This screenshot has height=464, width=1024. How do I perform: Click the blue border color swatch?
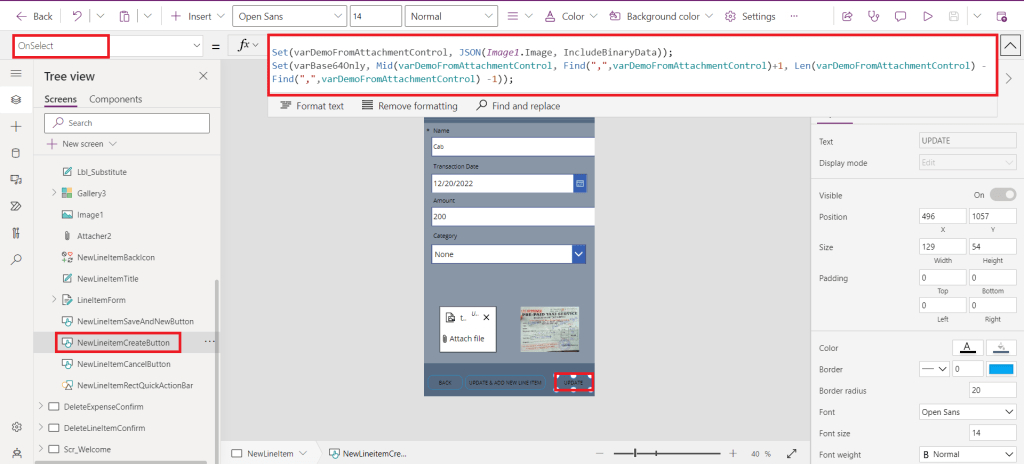point(1002,369)
